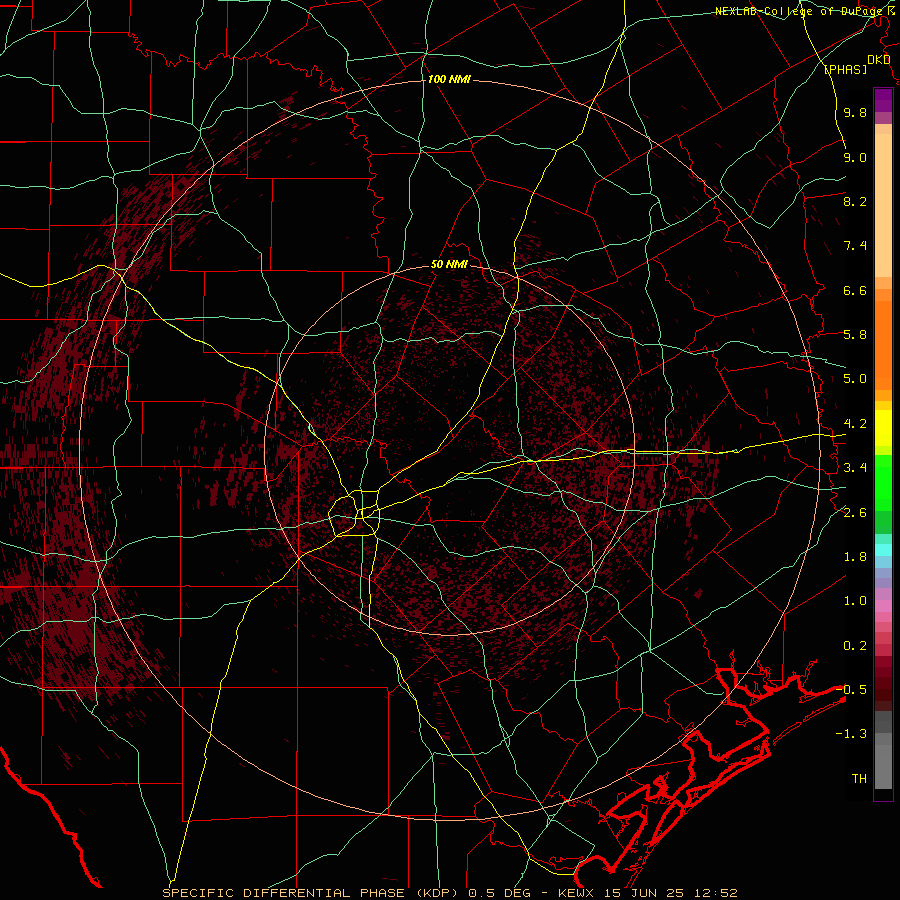Image resolution: width=900 pixels, height=900 pixels.
Task: Pick the gray segment of the color bar
Action: point(883,752)
